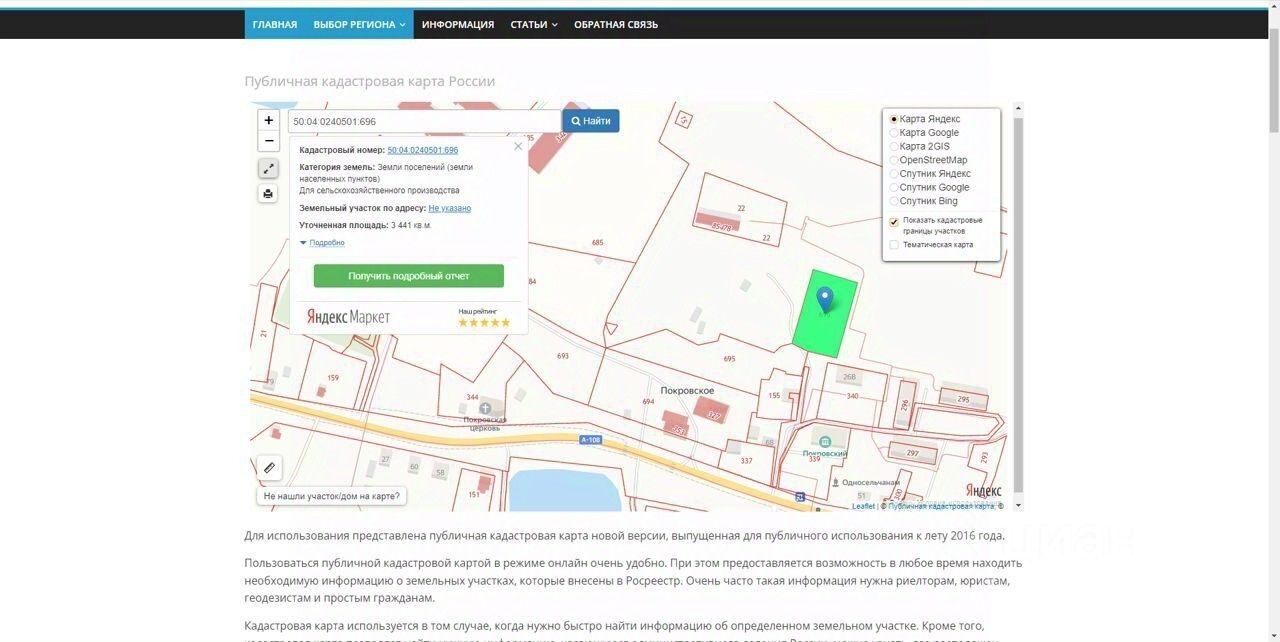Viewport: 1280px width, 642px height.
Task: Click the Найти search button
Action: [x=591, y=121]
